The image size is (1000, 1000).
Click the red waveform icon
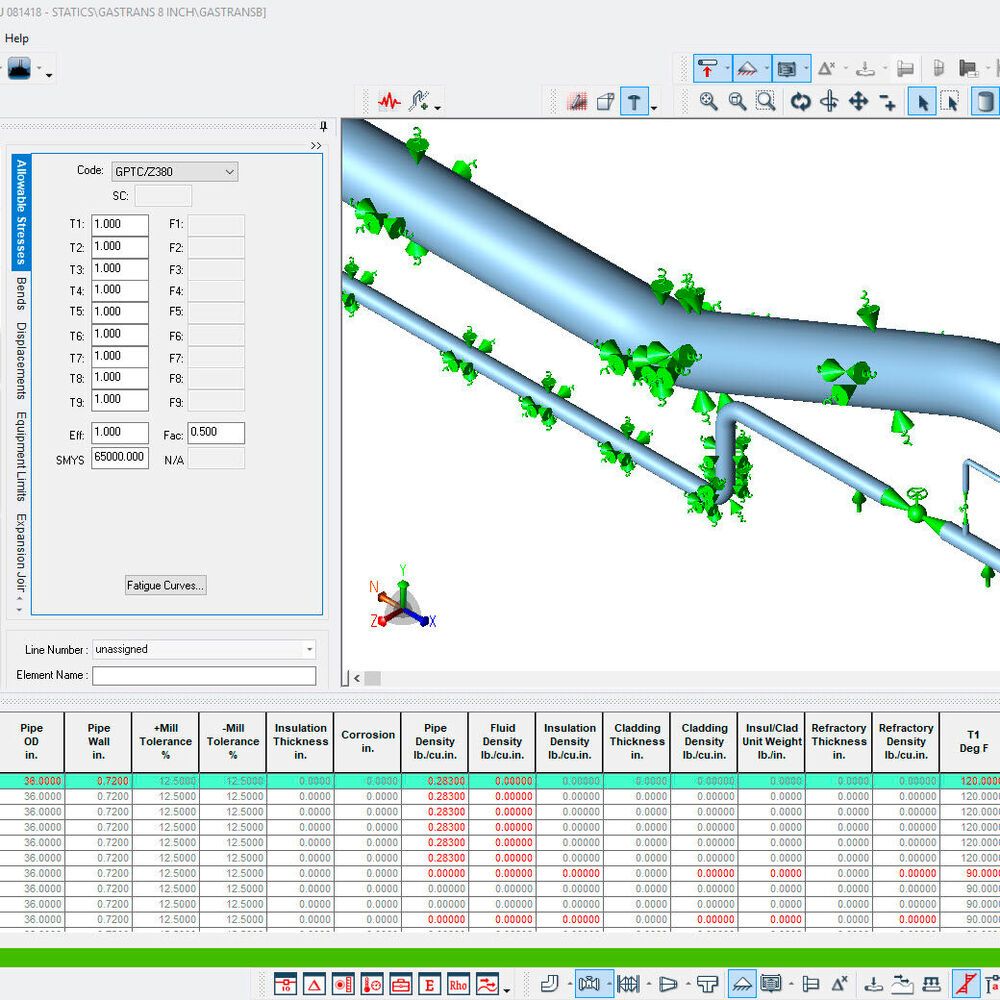click(389, 101)
